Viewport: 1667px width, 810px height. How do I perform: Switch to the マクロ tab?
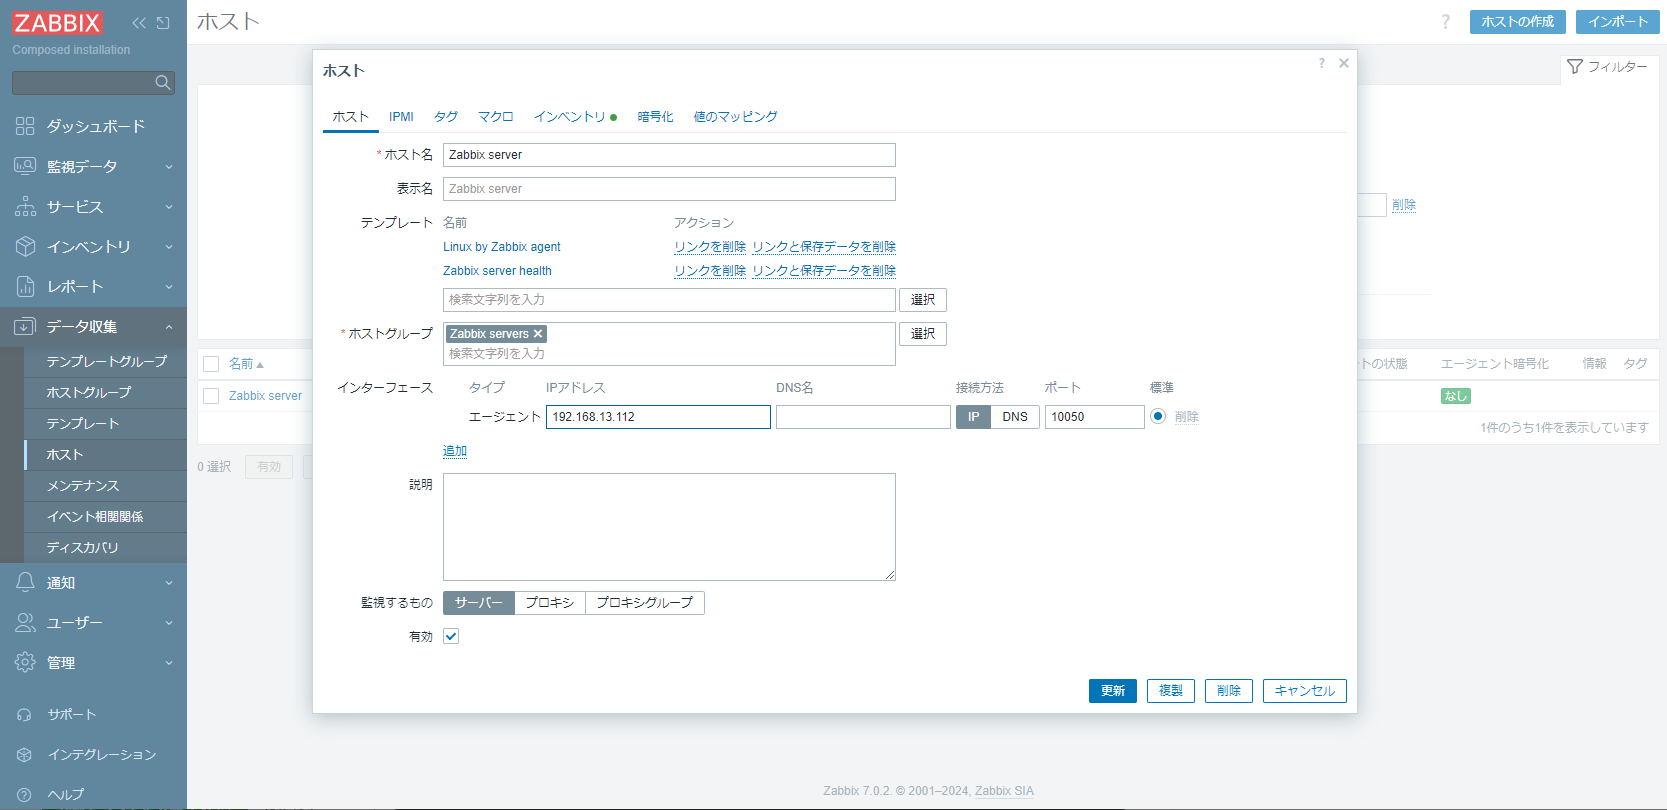496,117
